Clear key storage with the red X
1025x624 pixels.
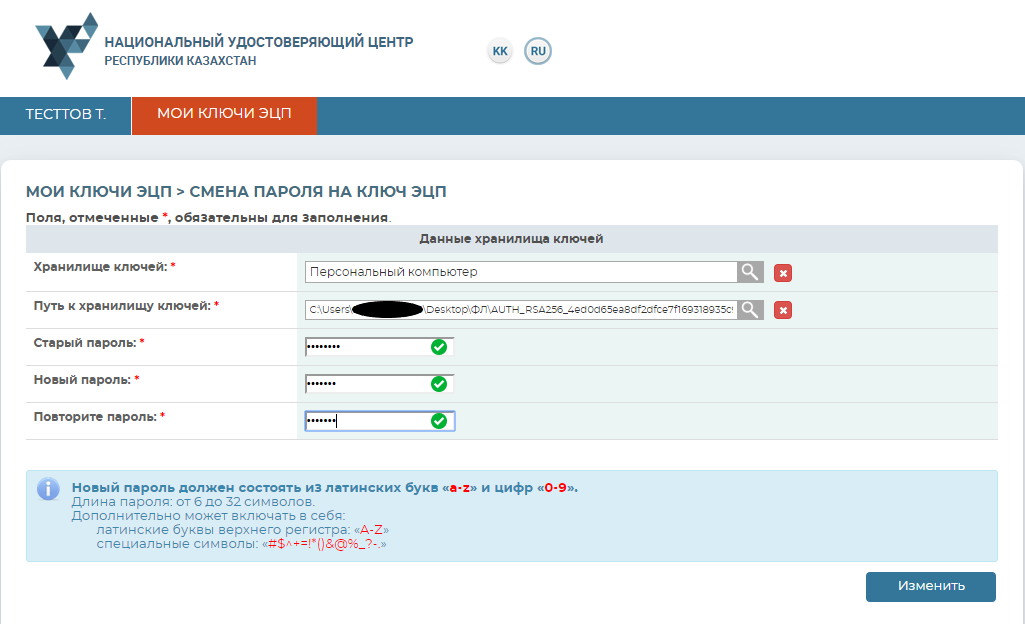coord(784,273)
